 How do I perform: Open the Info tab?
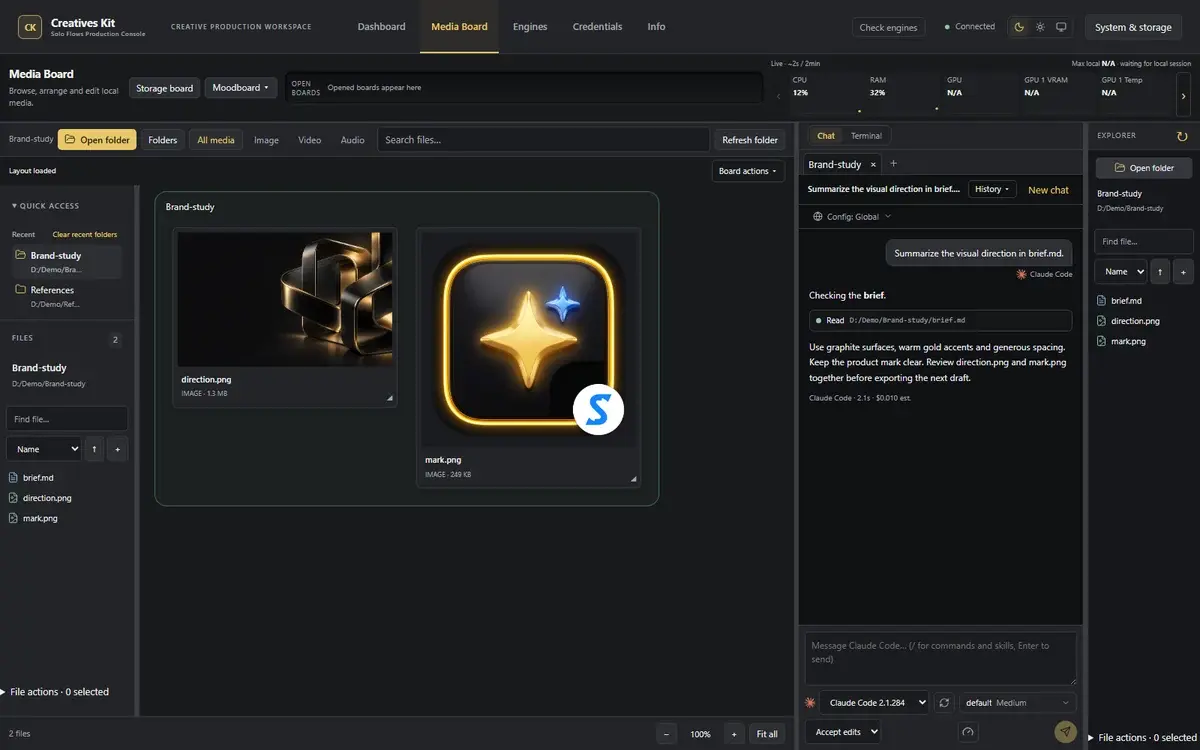(x=656, y=27)
